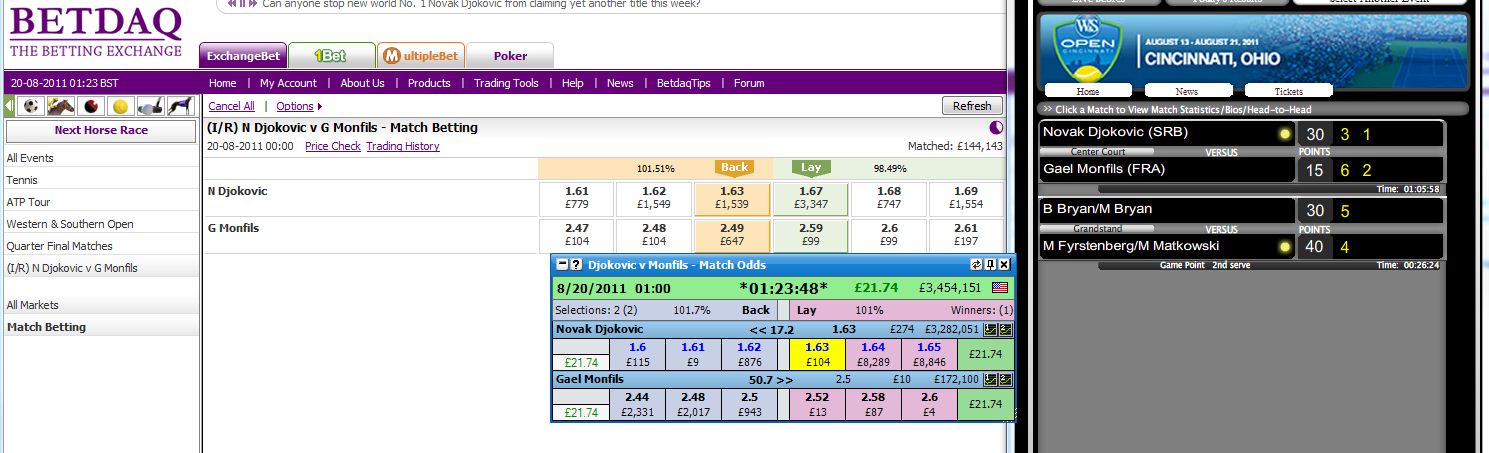Screen dimensions: 1489x453
Task: Back N Djokovic at 1.63 on Betdaq
Action: 732,198
